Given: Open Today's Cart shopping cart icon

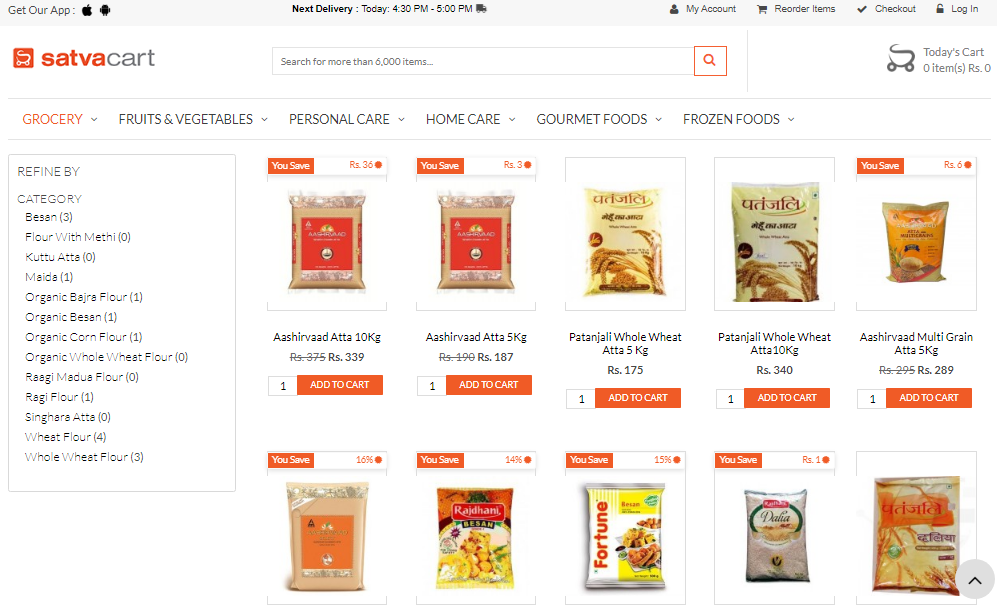Looking at the screenshot, I should coord(900,58).
